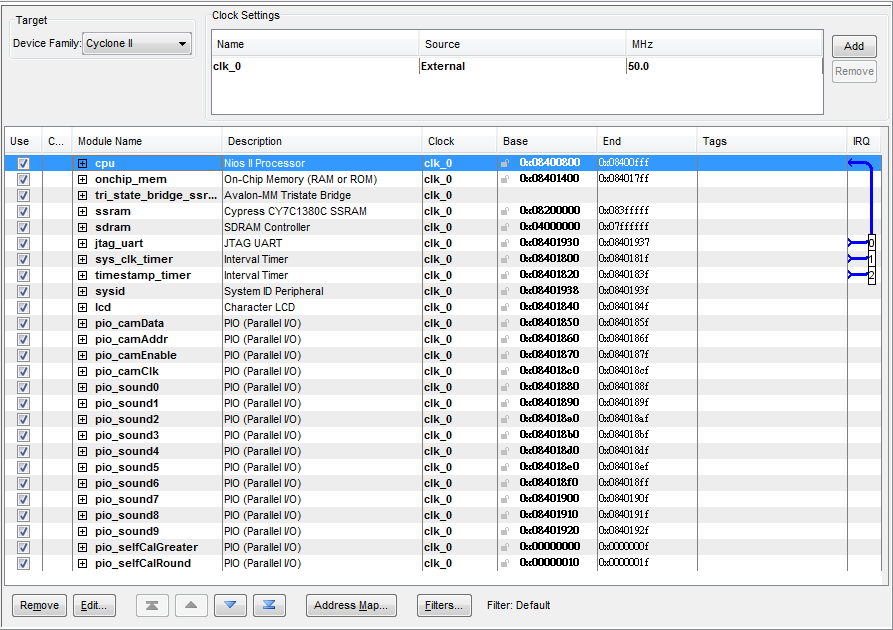
Task: Select base address 0x08401840 of lcd
Action: coord(549,306)
